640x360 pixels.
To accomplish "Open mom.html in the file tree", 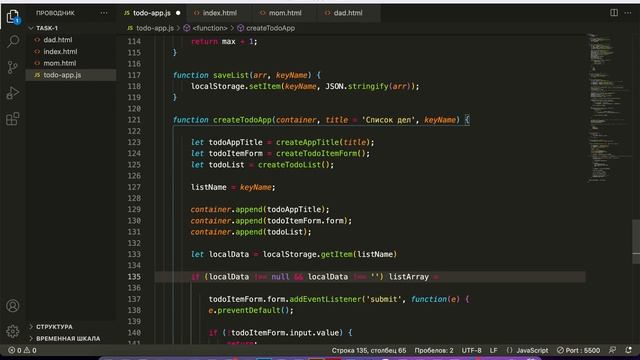I will (60, 63).
